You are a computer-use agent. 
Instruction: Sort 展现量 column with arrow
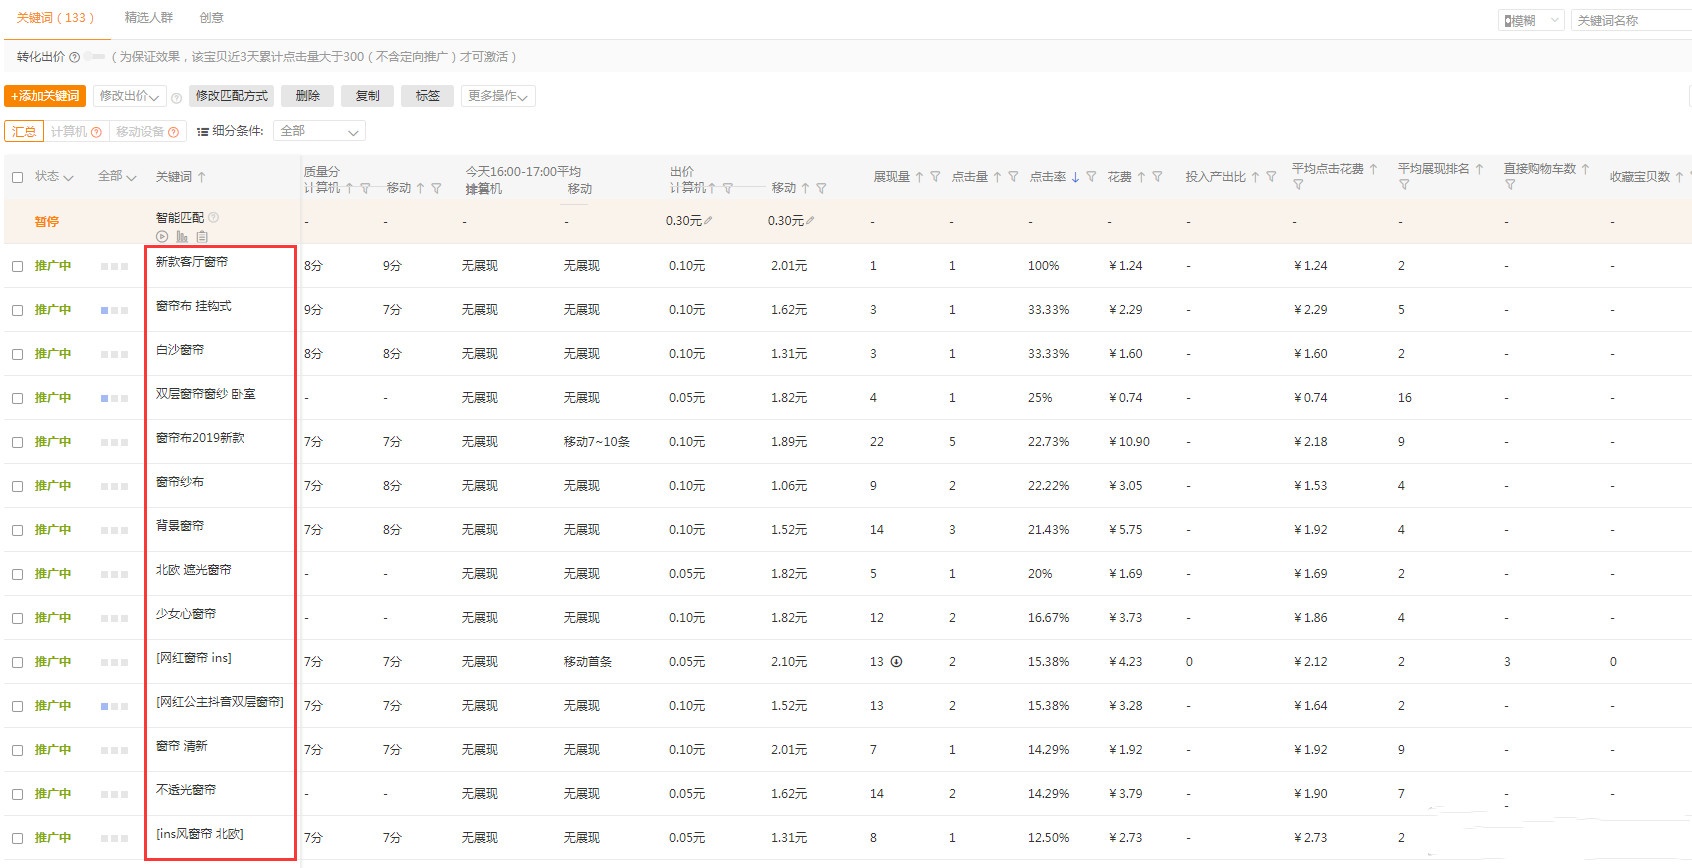coord(919,177)
